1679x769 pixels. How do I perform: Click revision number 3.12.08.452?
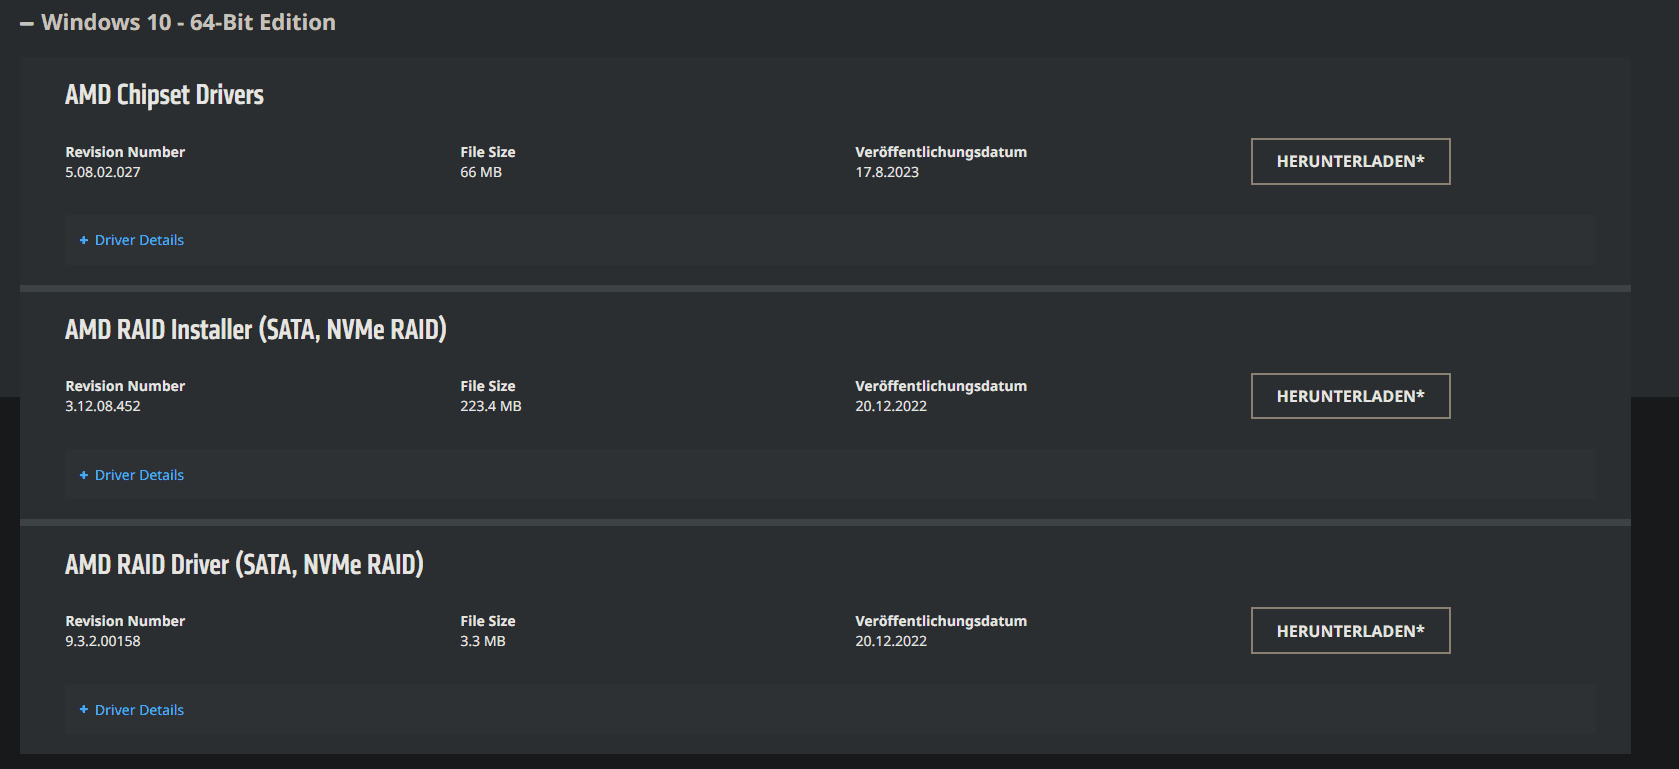(103, 406)
